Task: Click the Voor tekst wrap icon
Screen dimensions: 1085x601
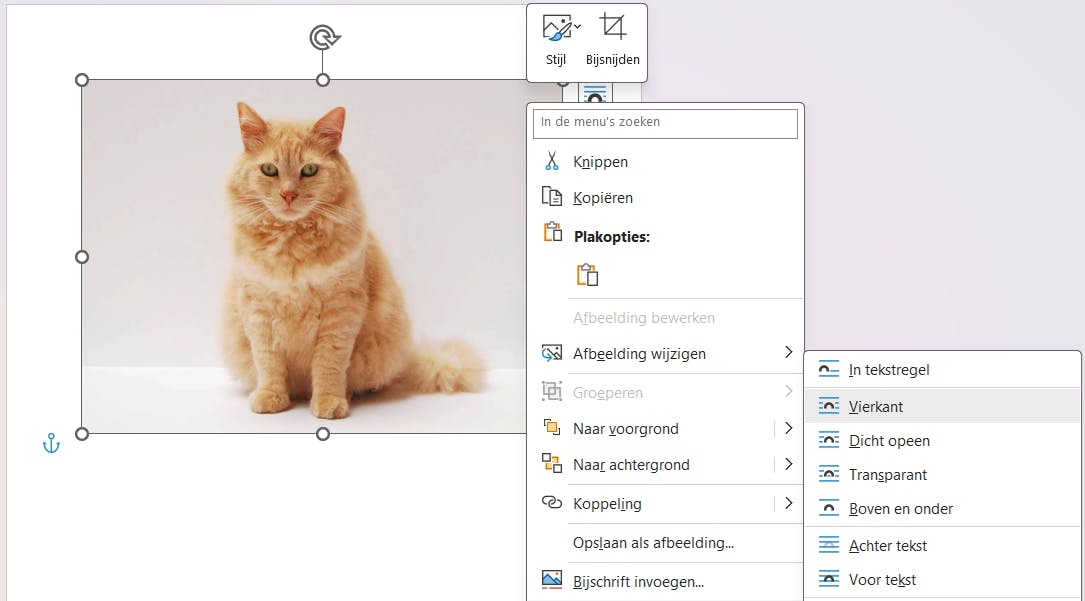Action: (x=828, y=579)
